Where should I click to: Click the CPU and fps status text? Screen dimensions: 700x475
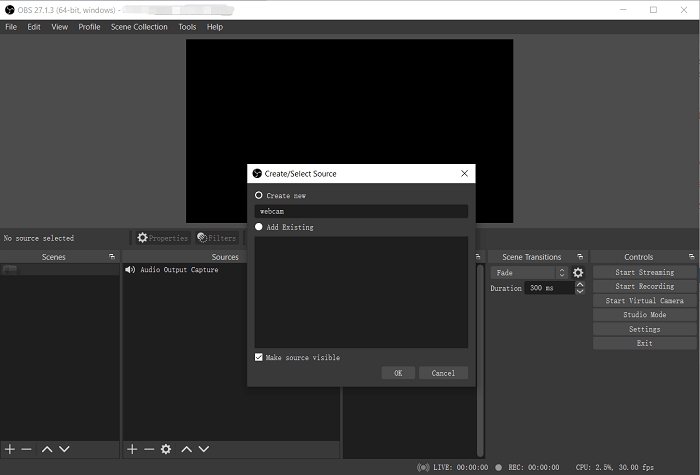coord(614,467)
